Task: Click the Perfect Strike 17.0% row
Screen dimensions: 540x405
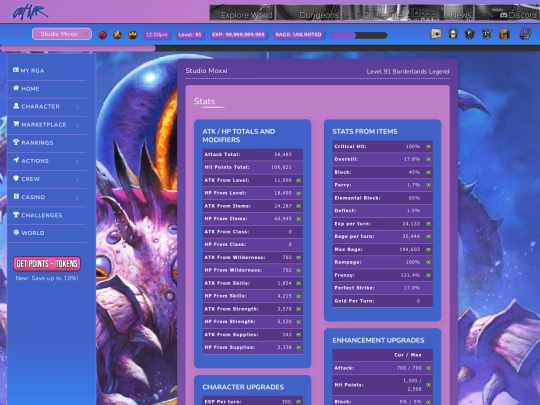Action: click(x=382, y=288)
